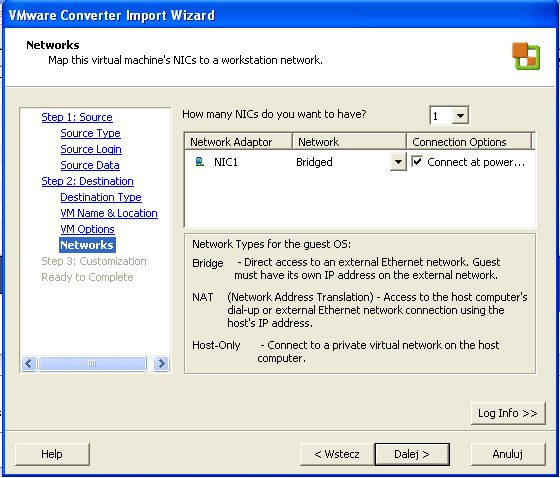Click the Network Adaptor column header

[x=238, y=142]
